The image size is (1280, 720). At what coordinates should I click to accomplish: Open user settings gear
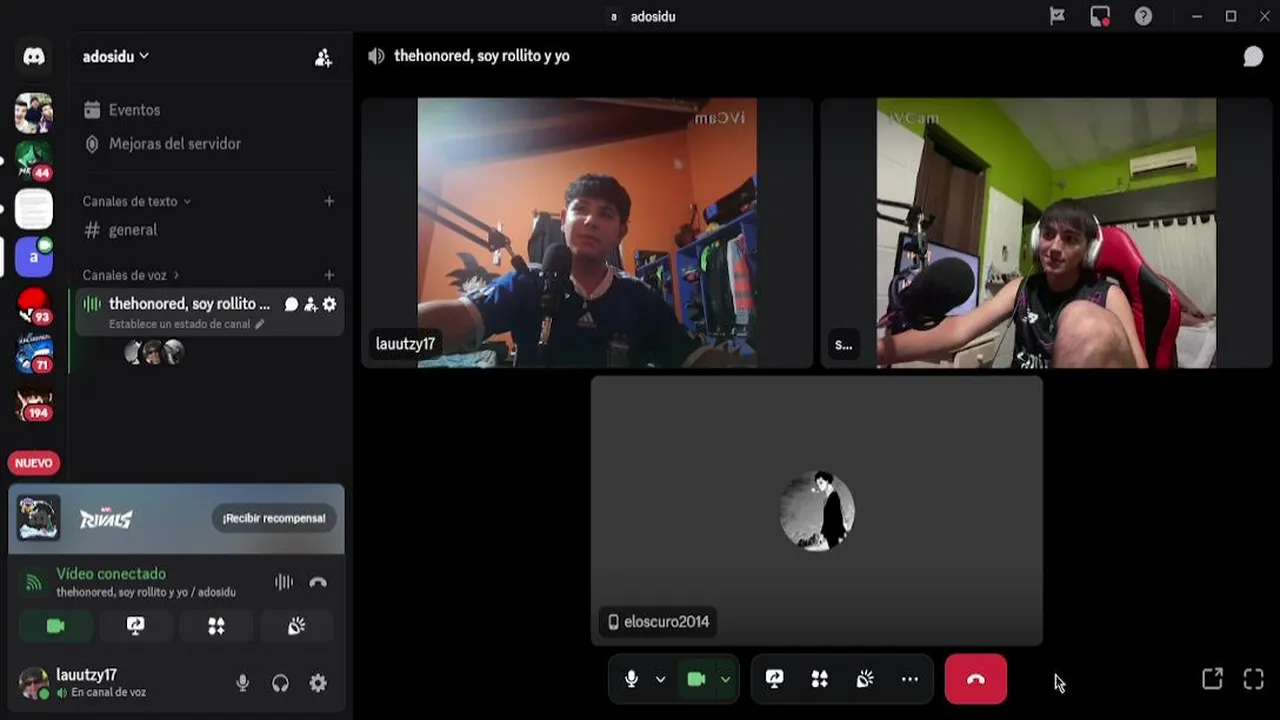pos(318,683)
